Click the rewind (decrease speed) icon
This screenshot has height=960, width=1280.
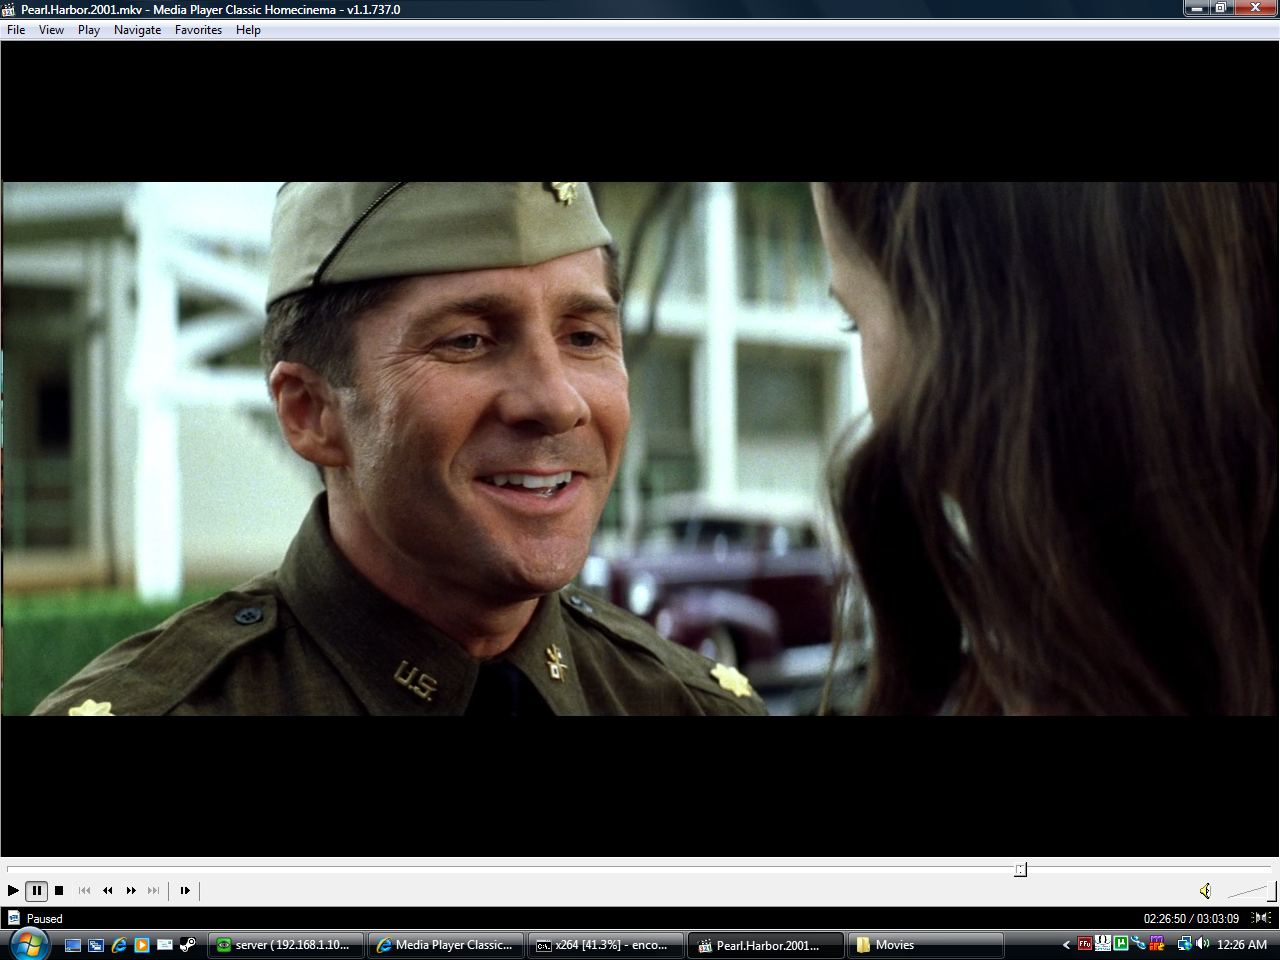coord(108,890)
